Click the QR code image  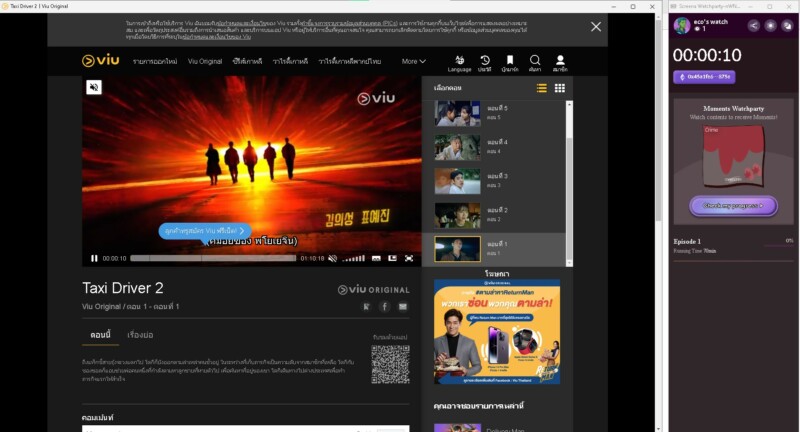390,364
